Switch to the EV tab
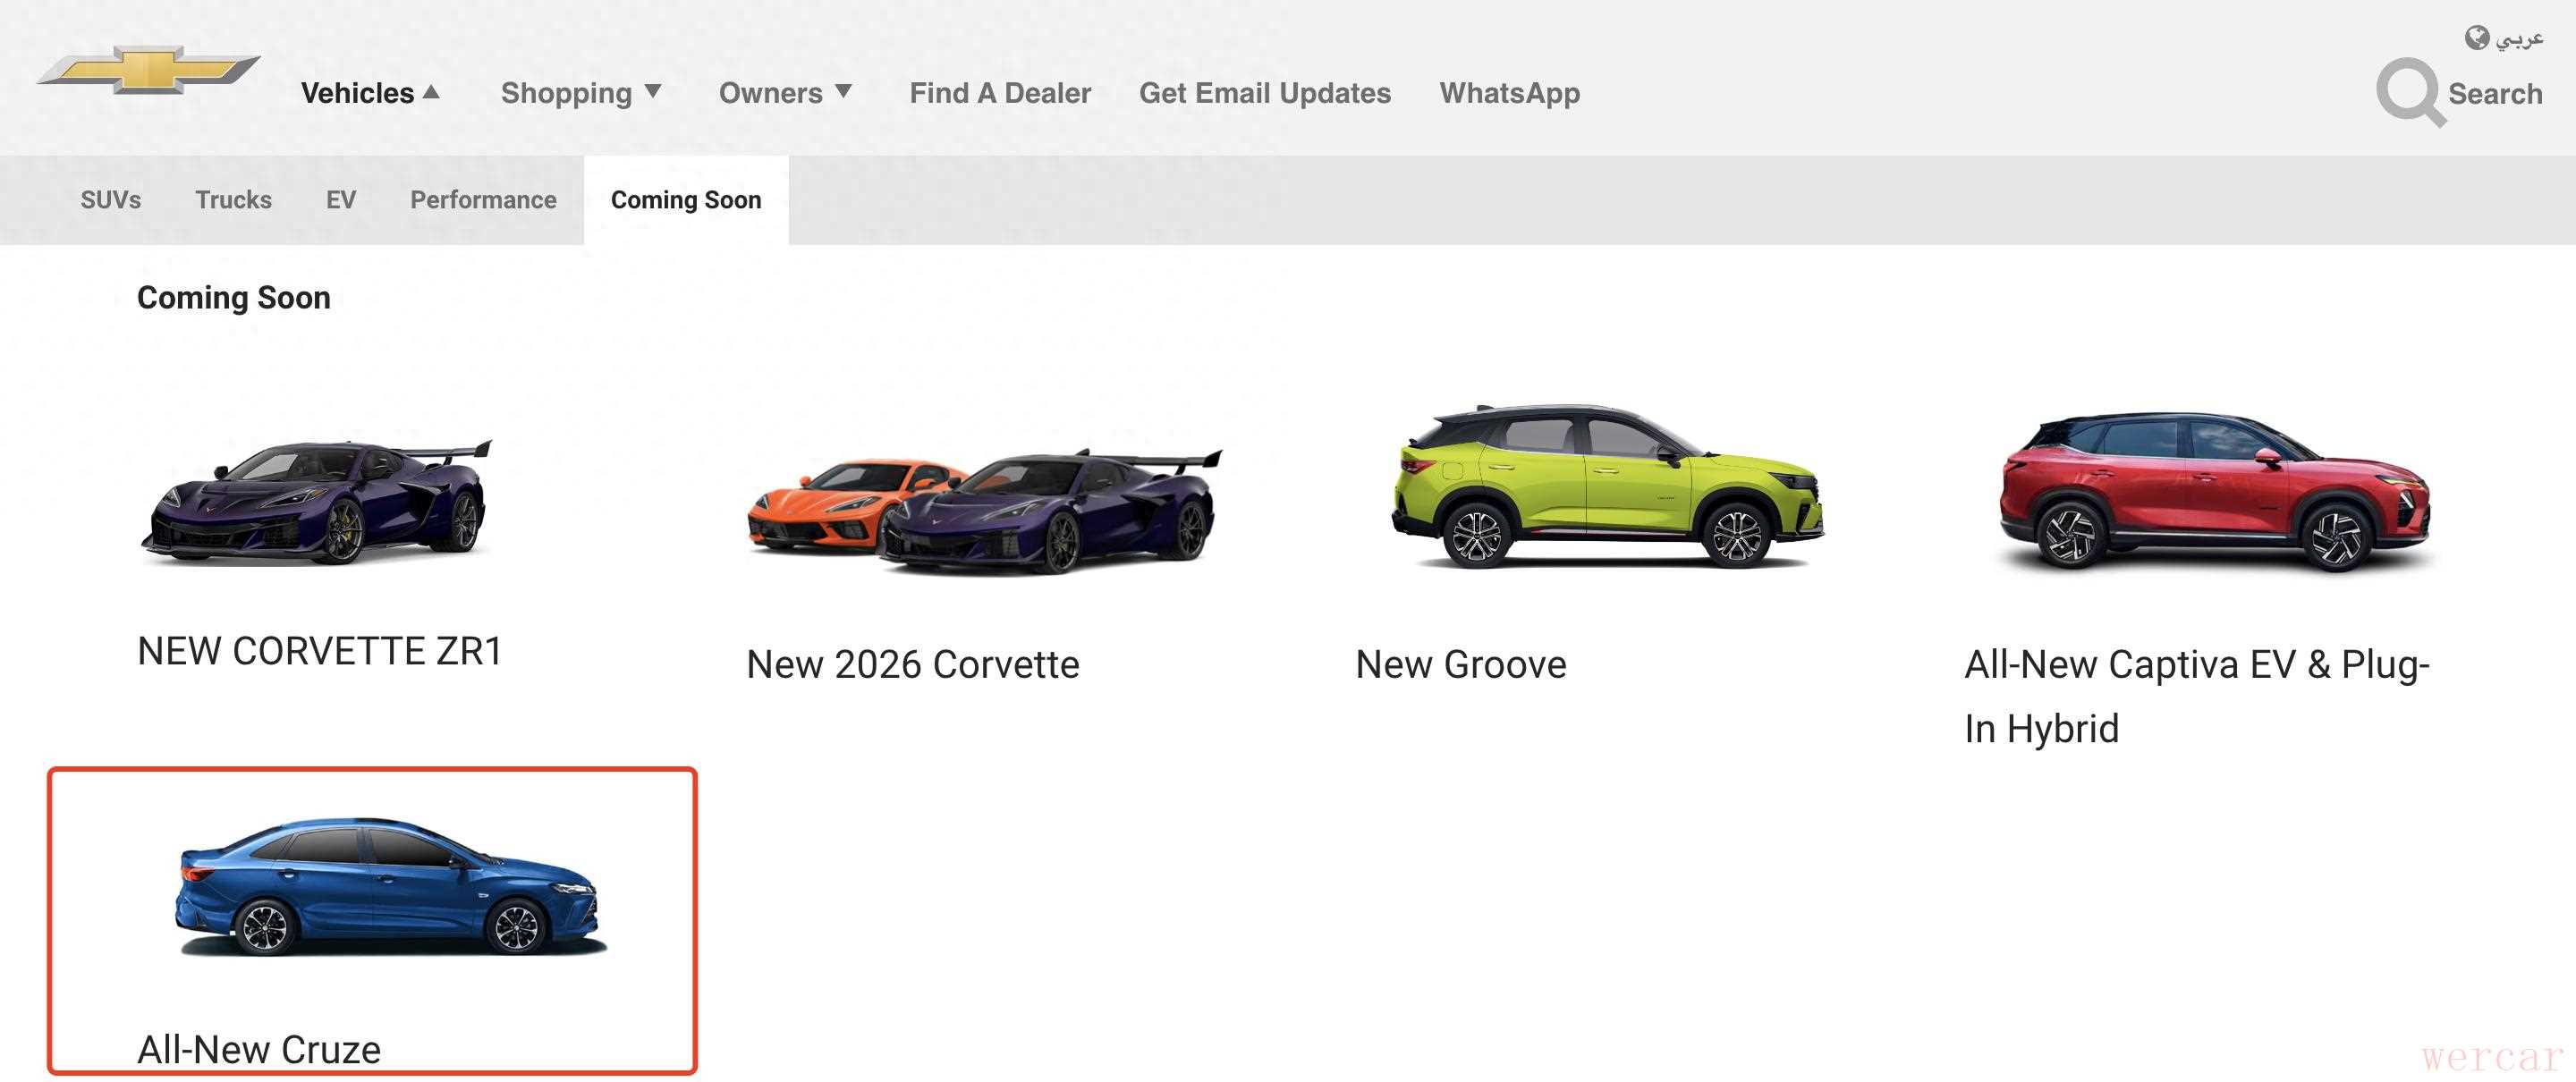This screenshot has height=1082, width=2576. (x=340, y=200)
